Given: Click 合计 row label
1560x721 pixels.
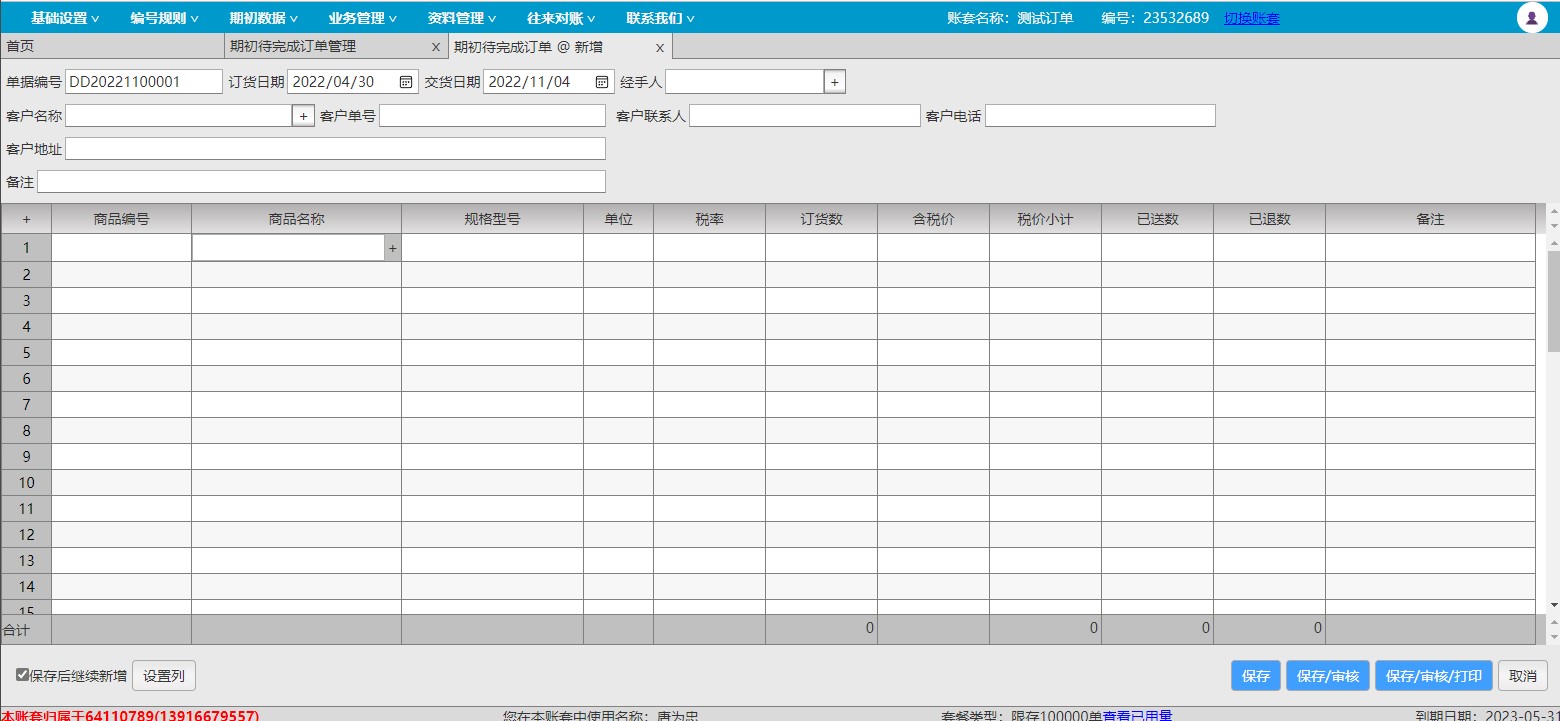Looking at the screenshot, I should tap(16, 630).
